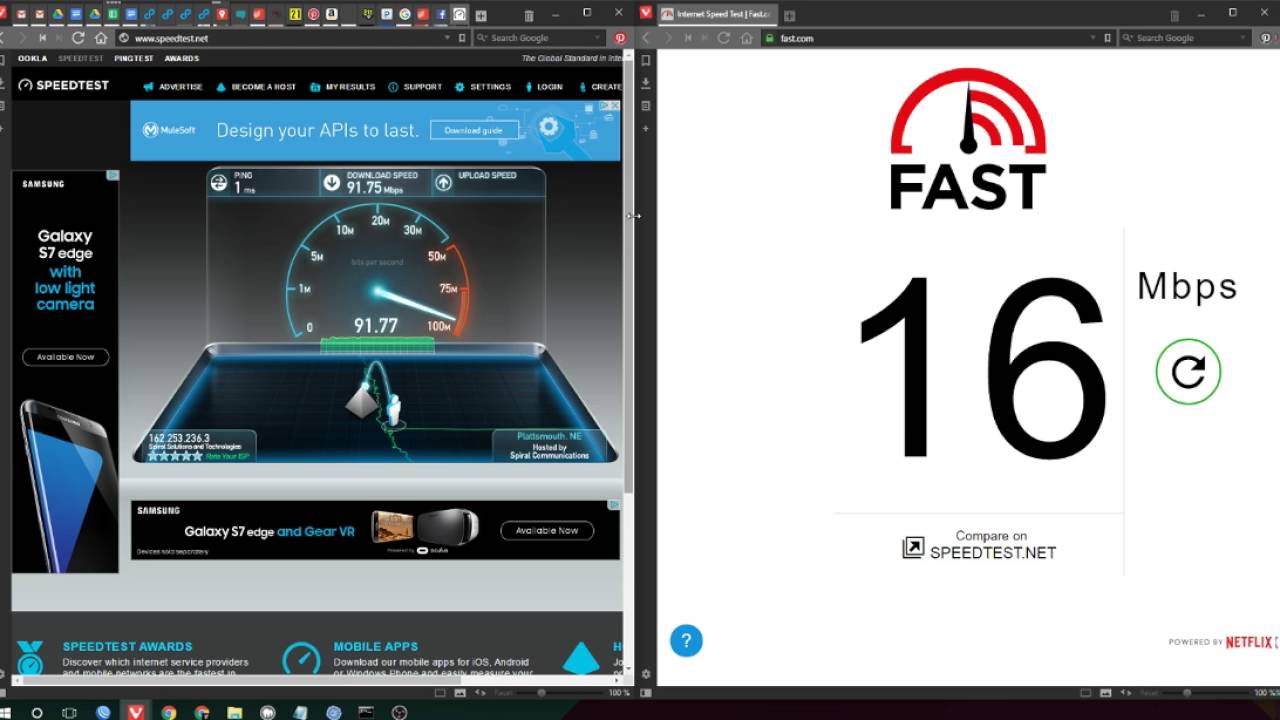Go to the home page in the Speedtest window

point(101,38)
